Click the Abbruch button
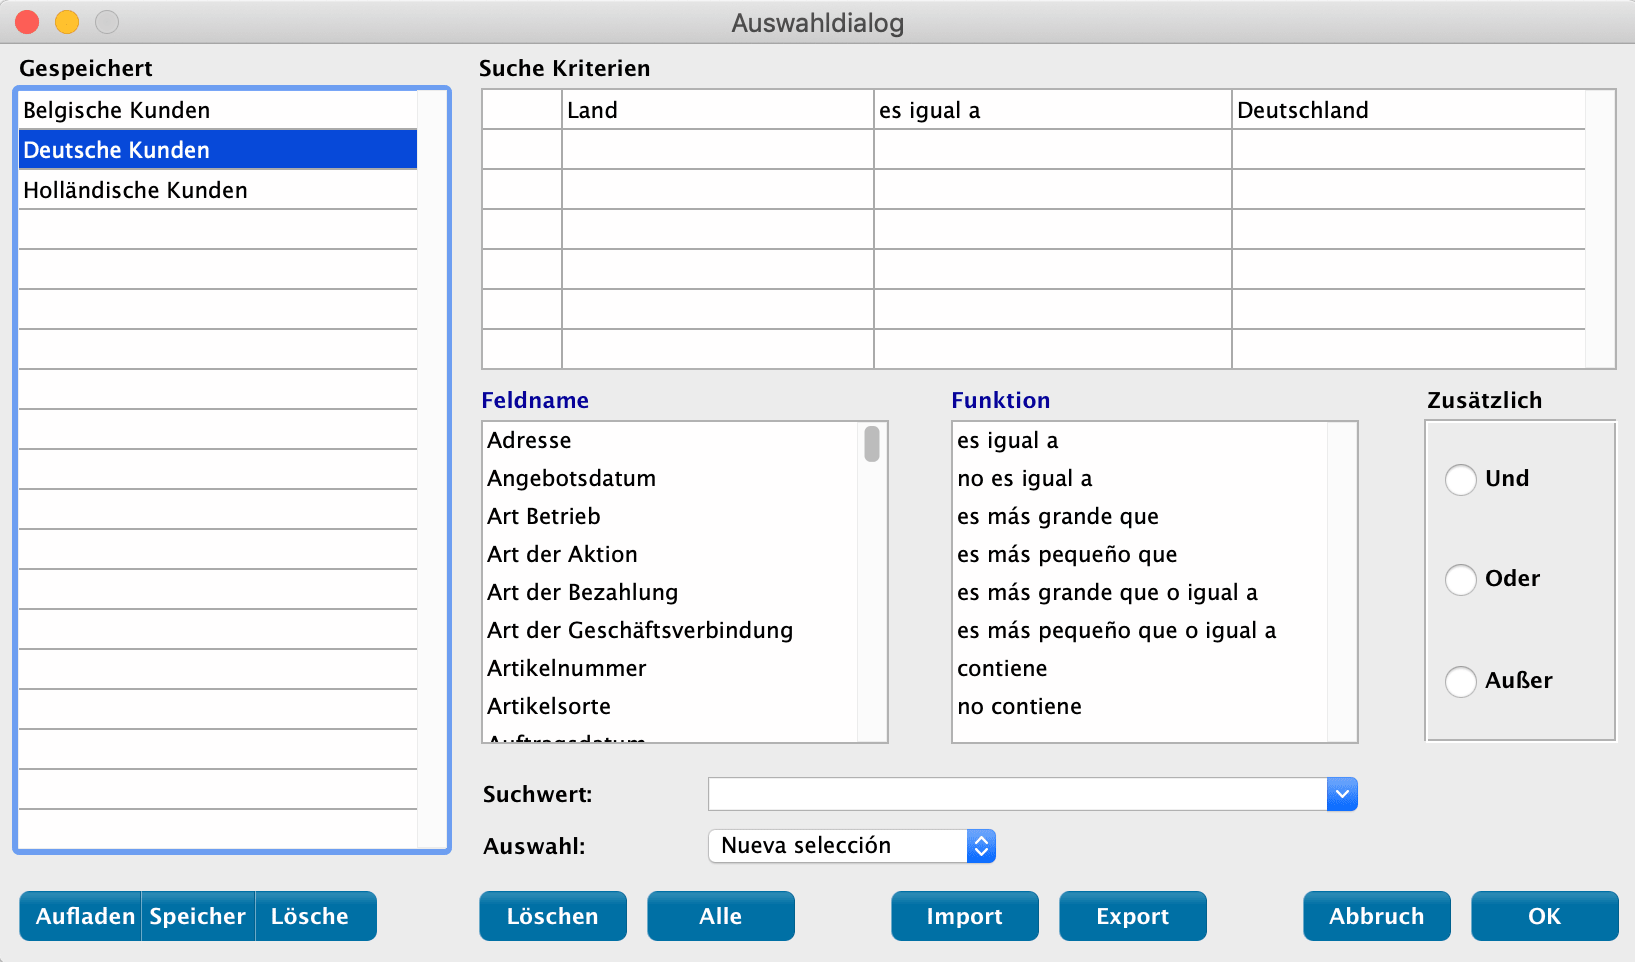Image resolution: width=1635 pixels, height=962 pixels. pos(1377,916)
